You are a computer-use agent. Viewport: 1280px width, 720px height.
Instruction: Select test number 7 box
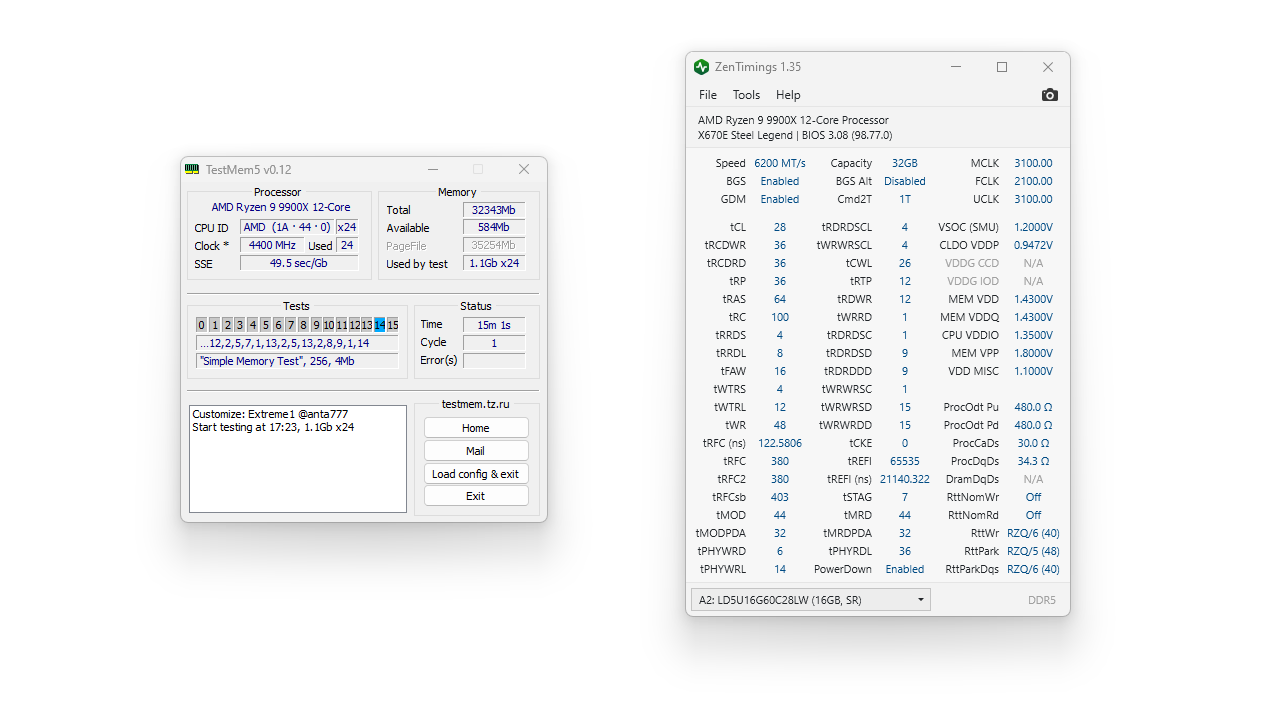click(291, 325)
